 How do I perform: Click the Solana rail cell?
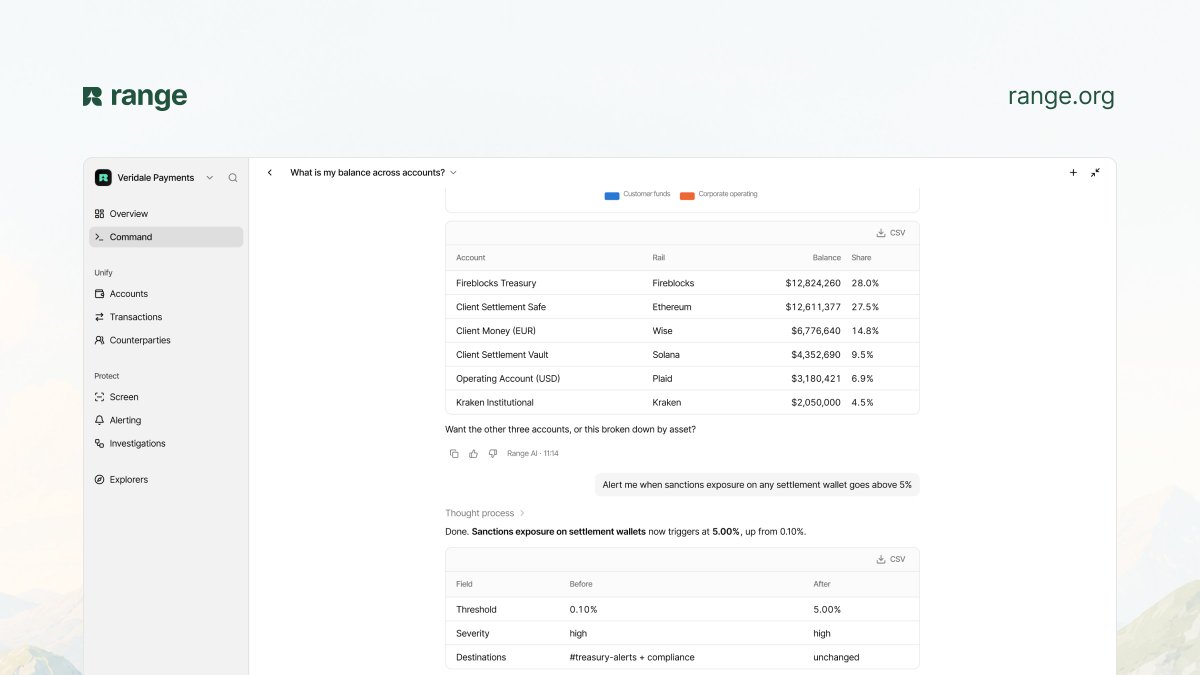[665, 355]
